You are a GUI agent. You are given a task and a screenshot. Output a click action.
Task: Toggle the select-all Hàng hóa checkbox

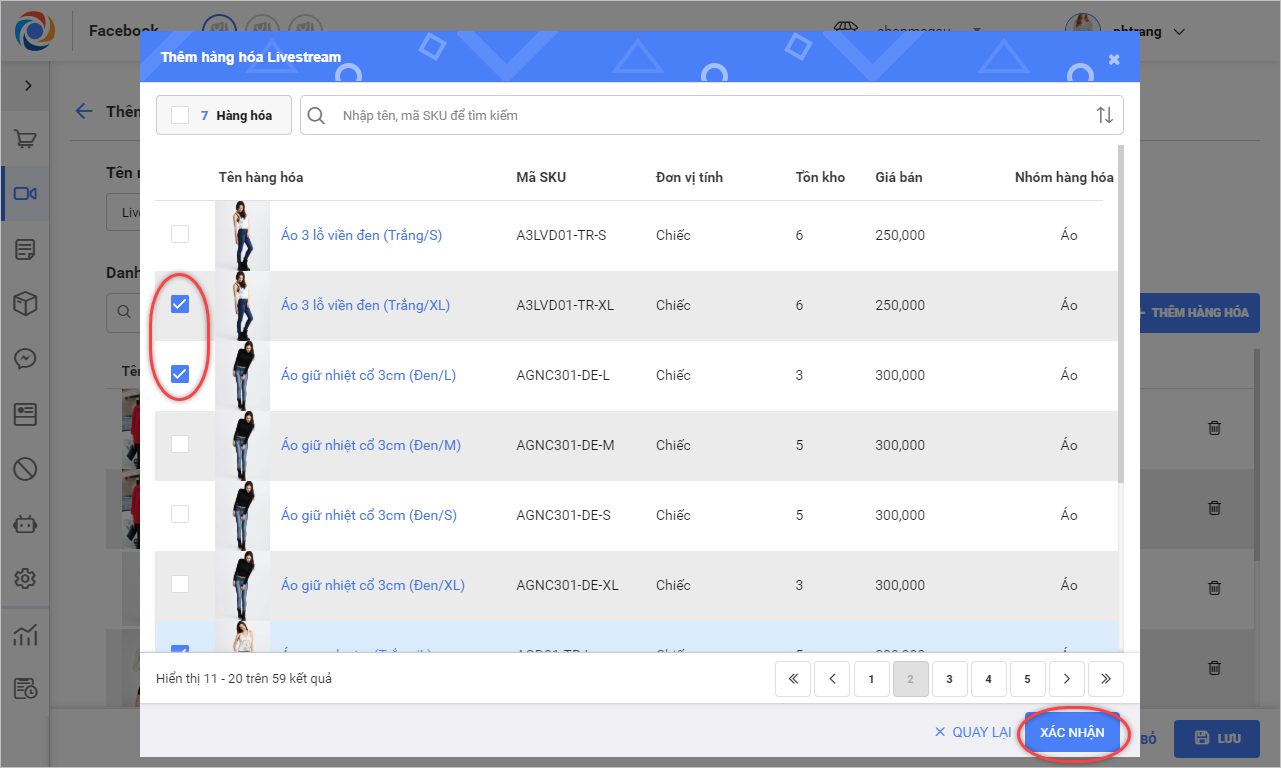pyautogui.click(x=180, y=115)
